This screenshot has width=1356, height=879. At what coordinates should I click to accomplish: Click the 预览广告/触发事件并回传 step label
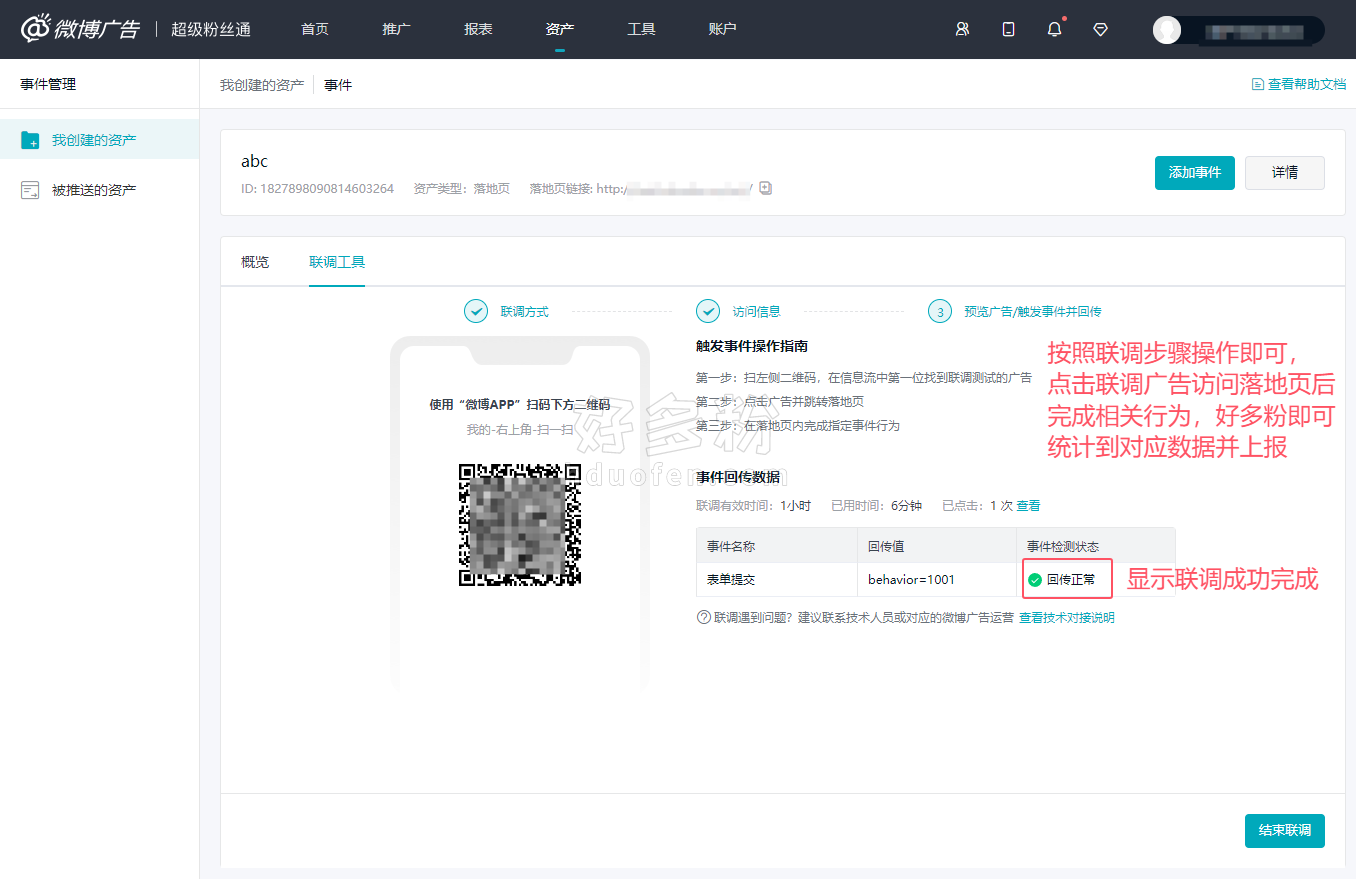tap(1033, 311)
